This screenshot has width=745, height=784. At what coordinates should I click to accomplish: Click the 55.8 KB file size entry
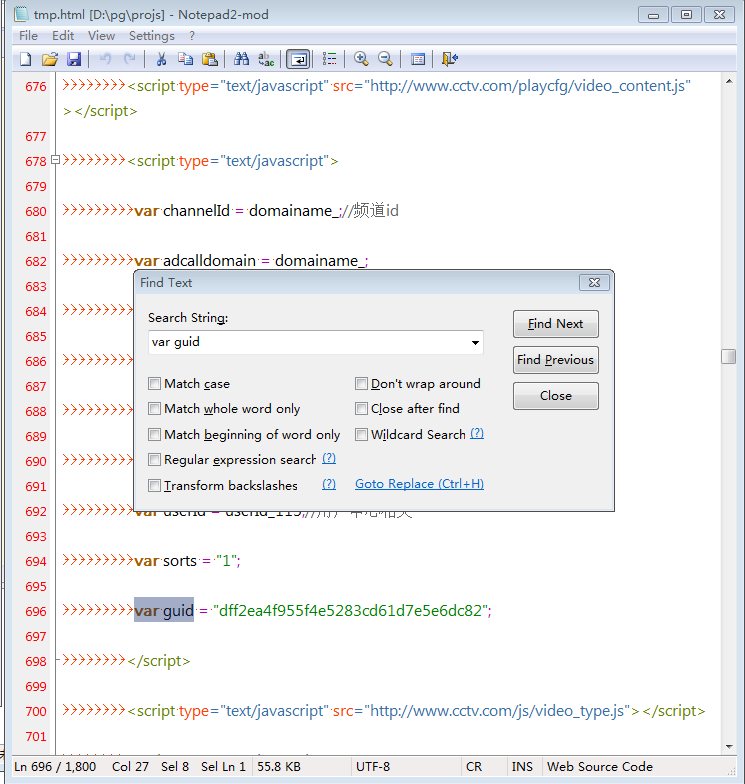279,766
